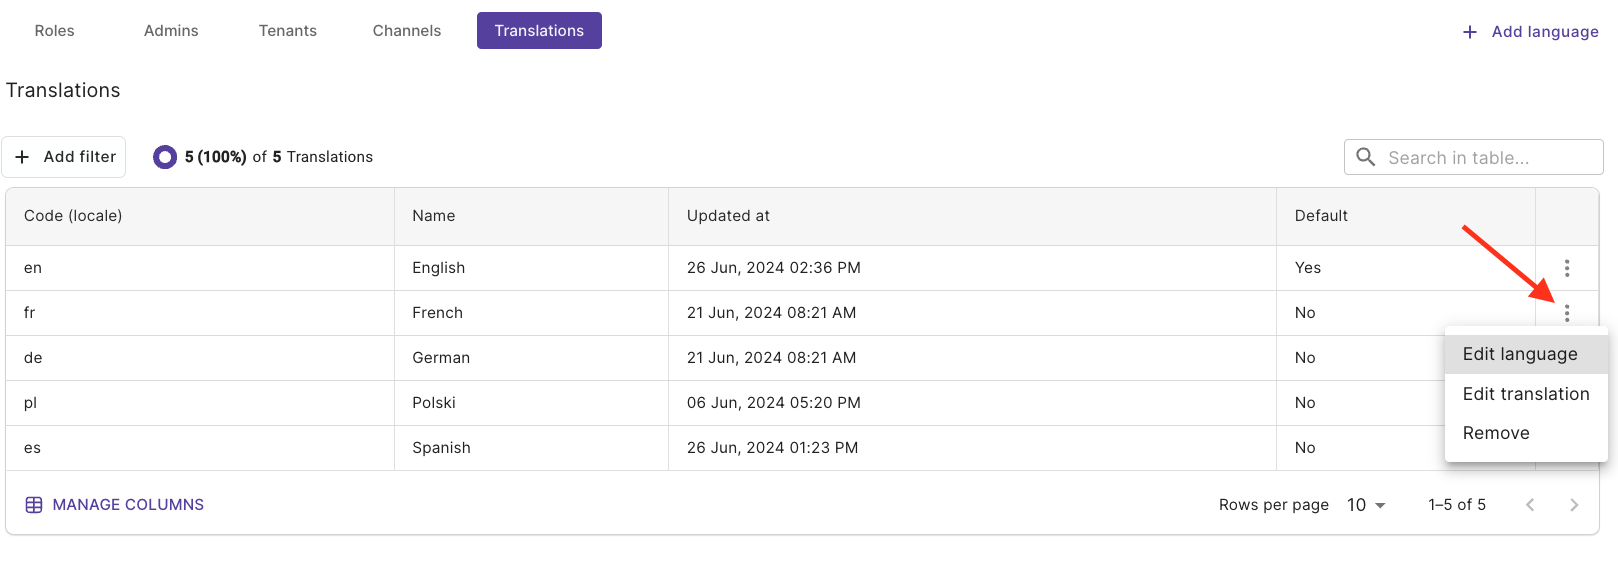Choose Edit translation in the menu

(x=1526, y=394)
